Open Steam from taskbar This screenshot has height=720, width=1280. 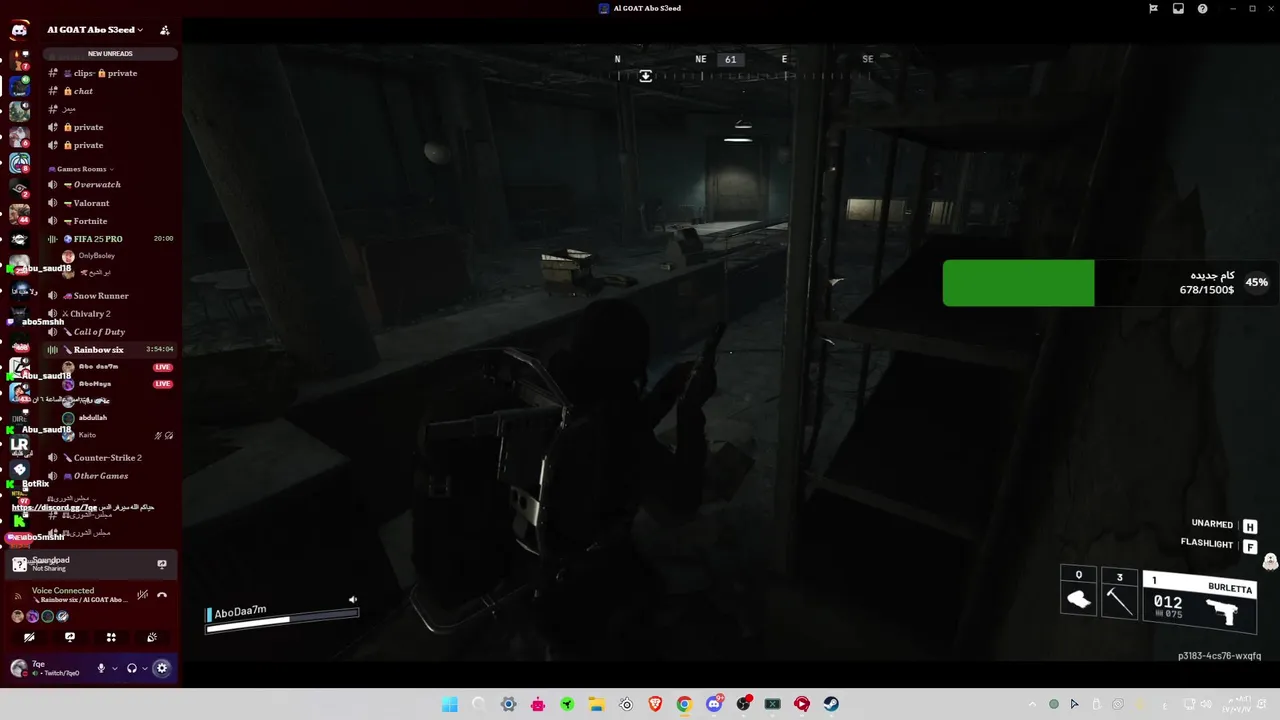click(x=831, y=704)
